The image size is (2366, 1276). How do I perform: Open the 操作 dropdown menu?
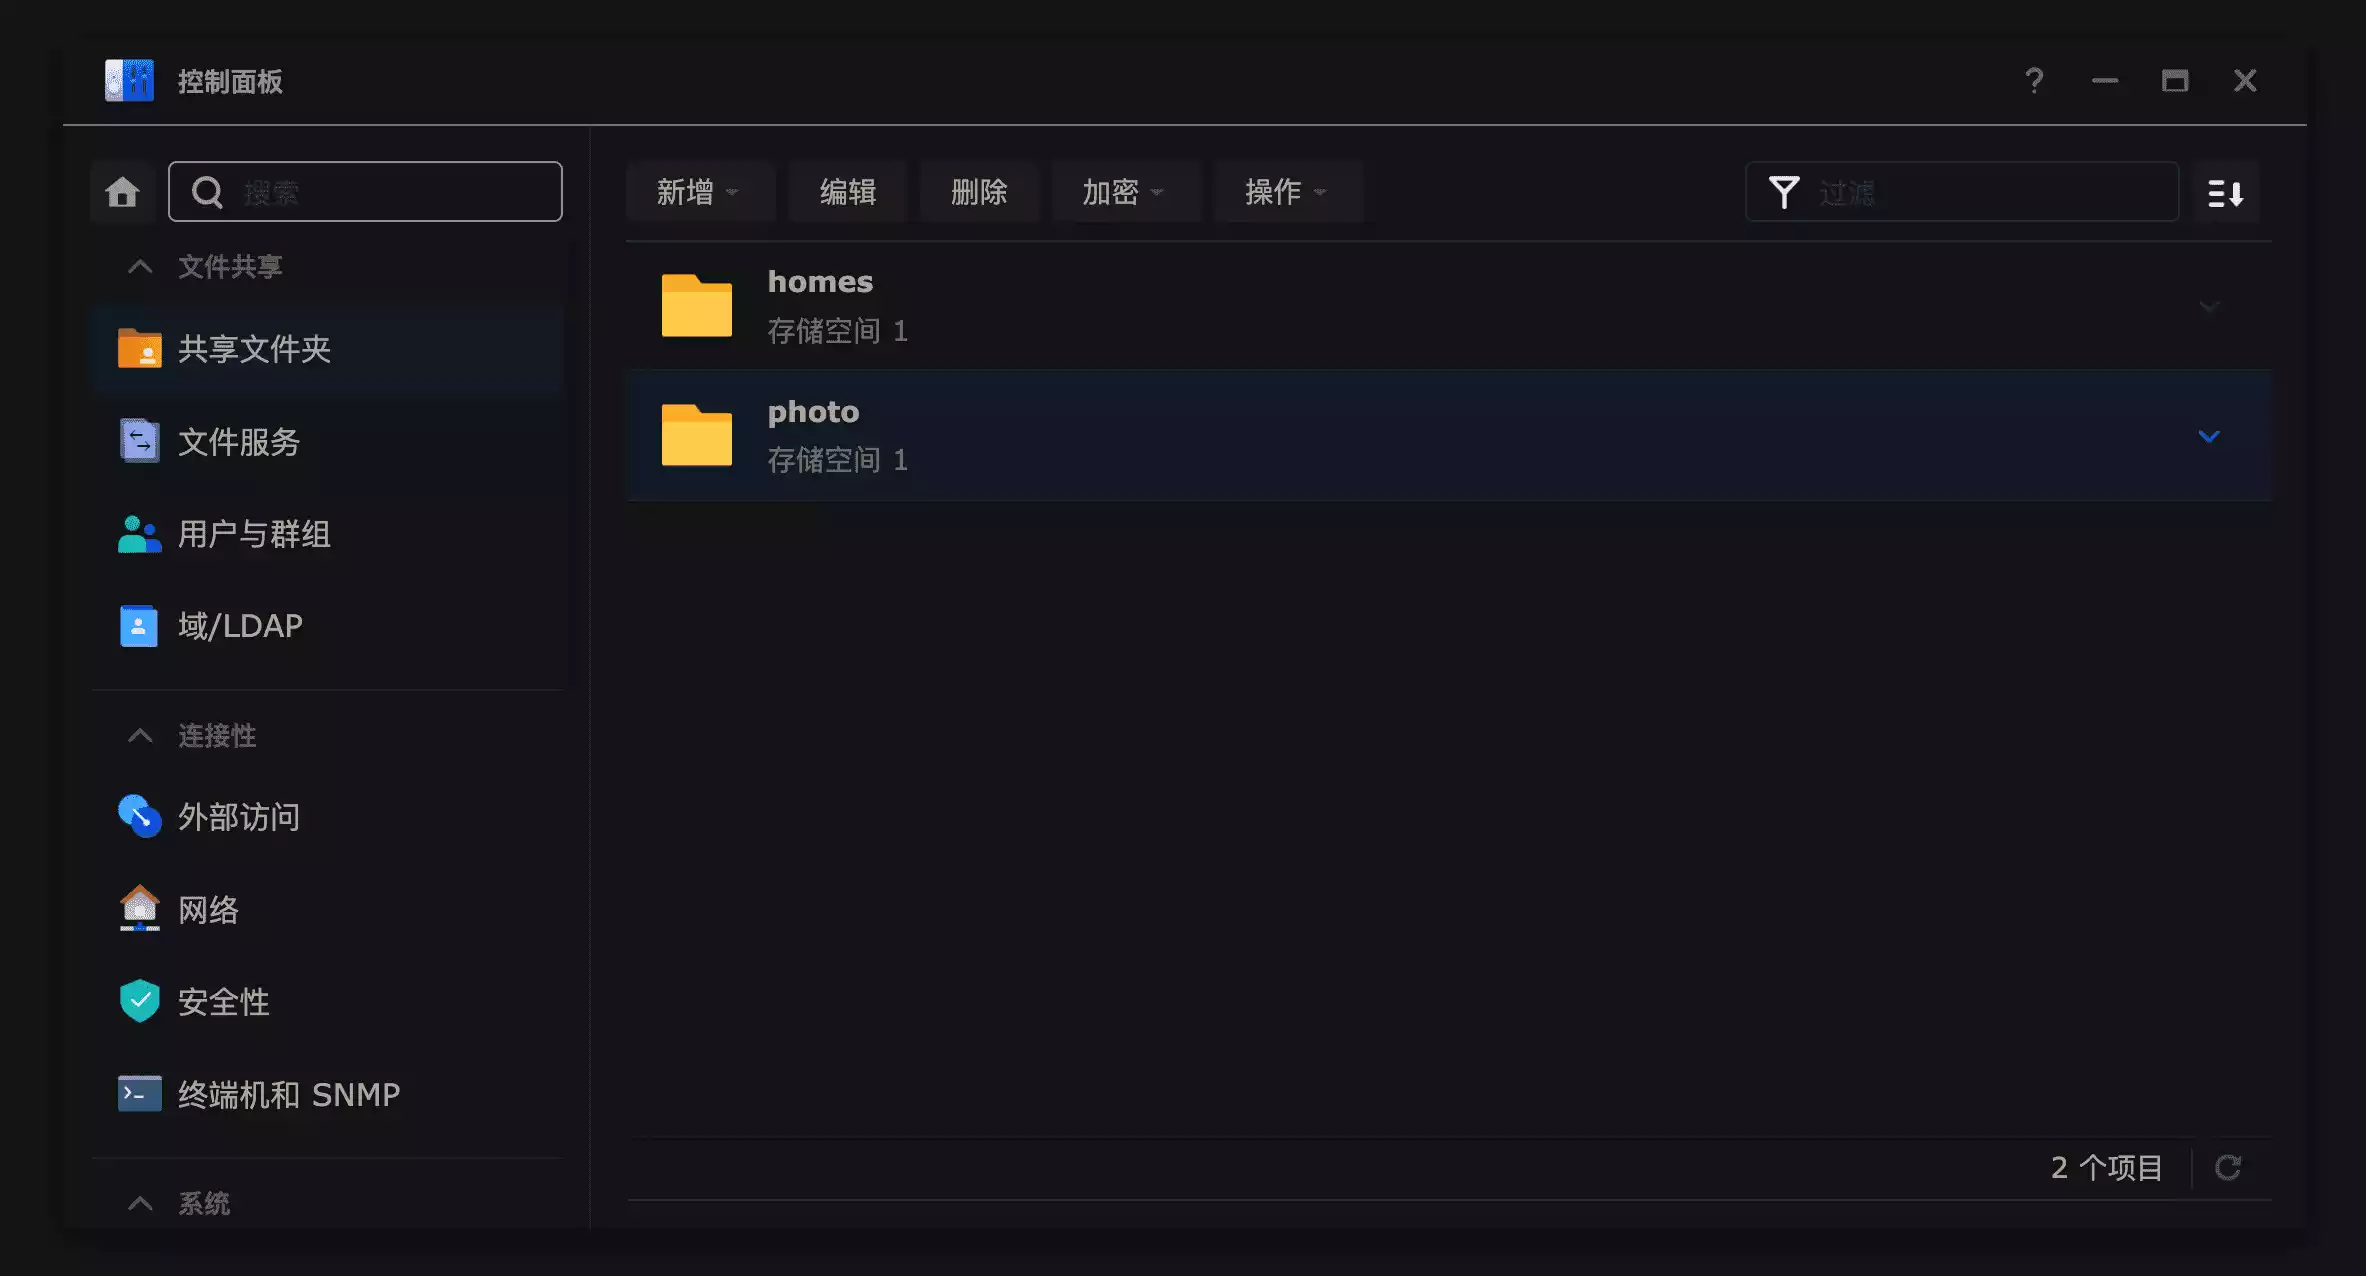[x=1286, y=192]
